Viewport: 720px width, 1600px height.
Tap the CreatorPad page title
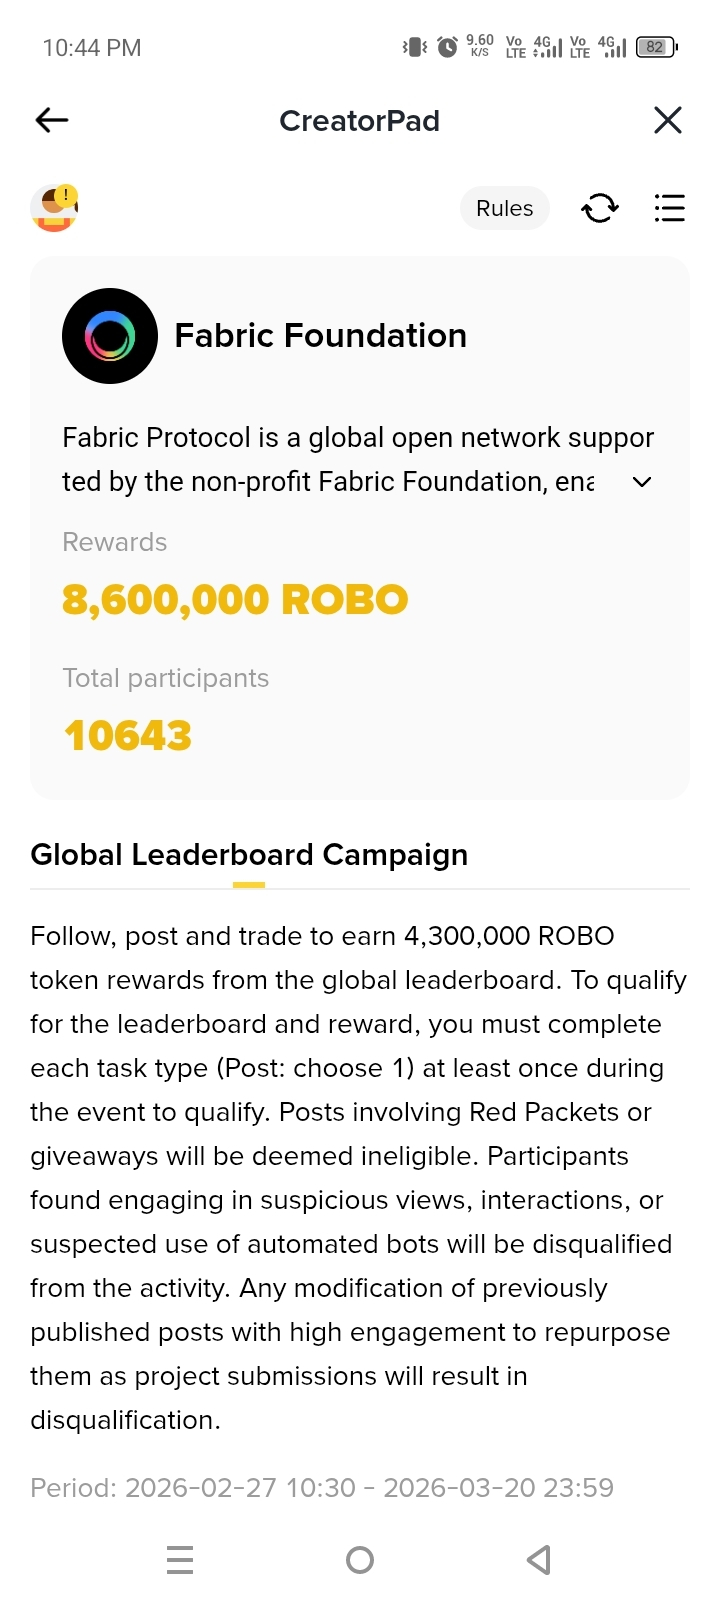pos(359,121)
